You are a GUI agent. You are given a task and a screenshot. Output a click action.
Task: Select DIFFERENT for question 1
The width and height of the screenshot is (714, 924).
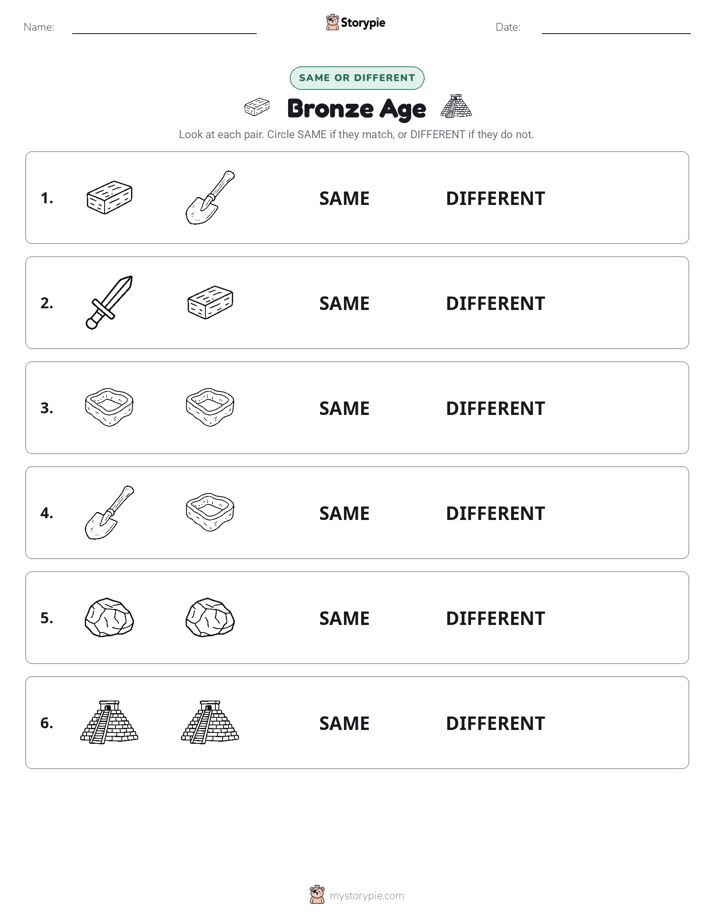(495, 199)
